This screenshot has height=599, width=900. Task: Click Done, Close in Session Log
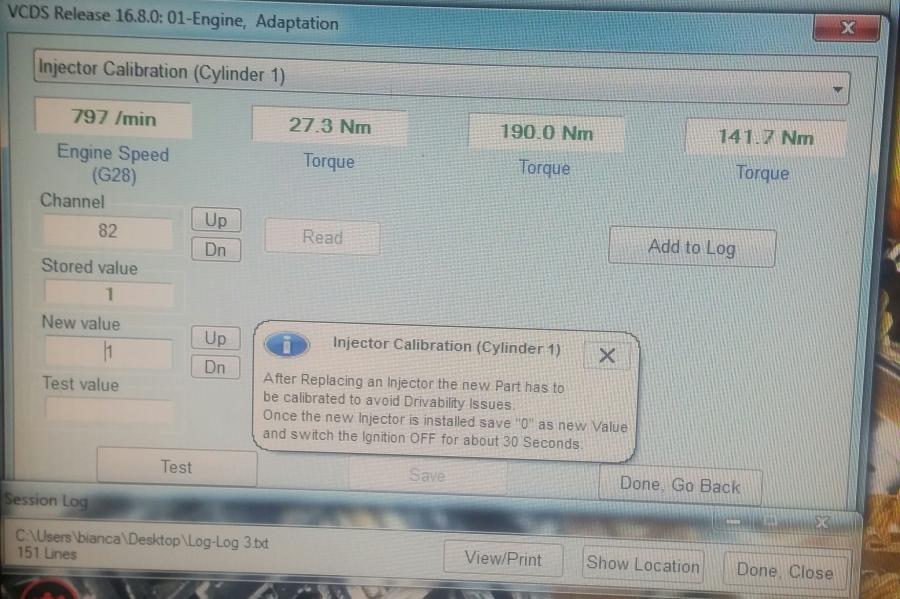click(784, 571)
